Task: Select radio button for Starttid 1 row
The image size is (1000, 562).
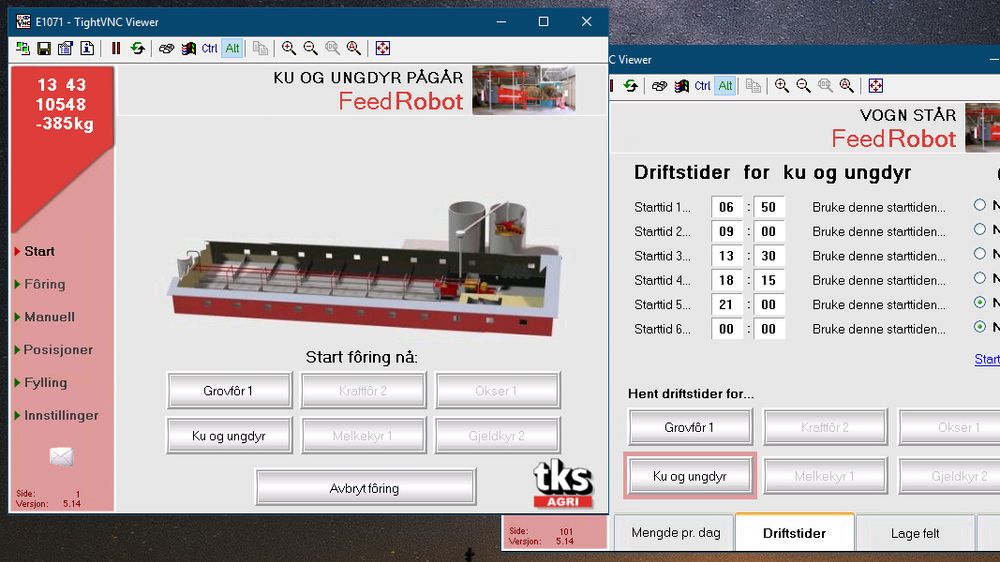Action: [980, 205]
